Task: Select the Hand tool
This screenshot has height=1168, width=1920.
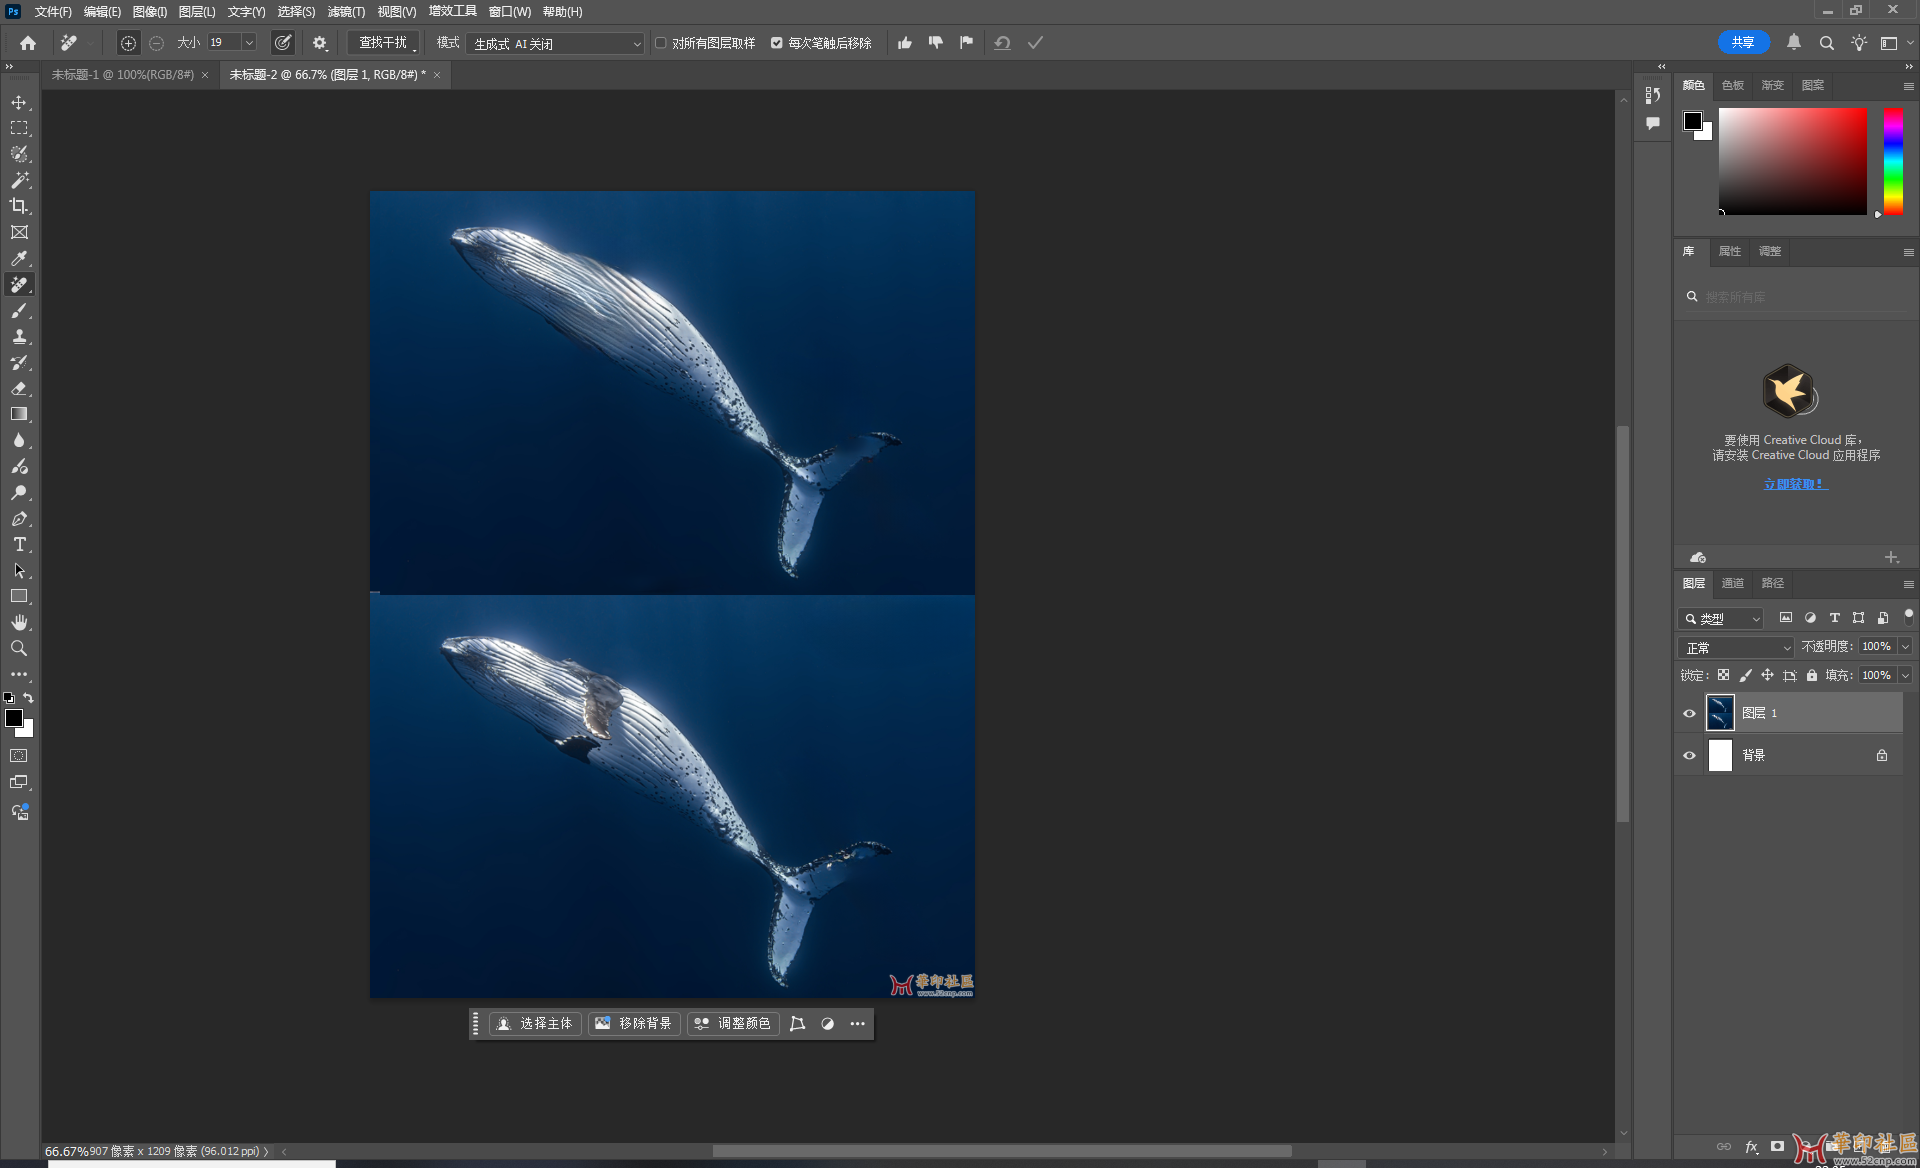Action: pyautogui.click(x=19, y=622)
